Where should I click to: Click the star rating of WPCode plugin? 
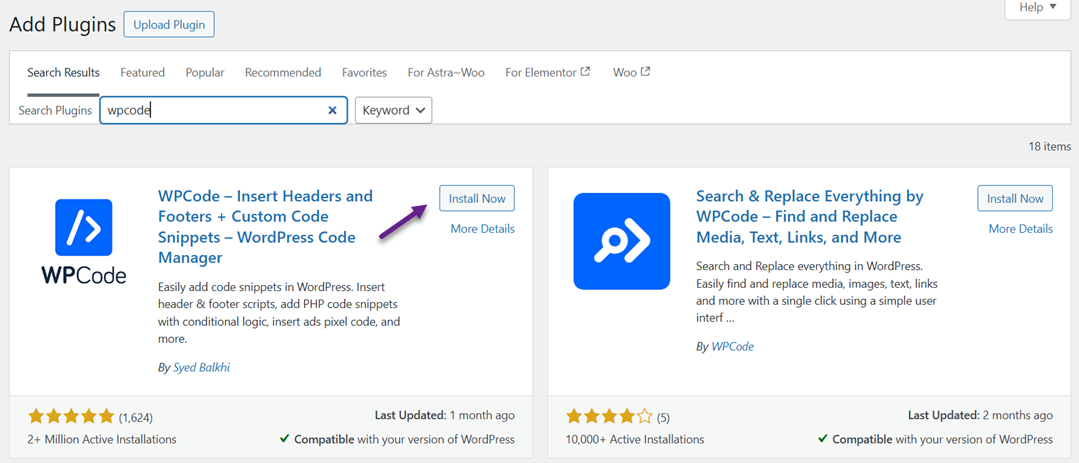coord(71,416)
